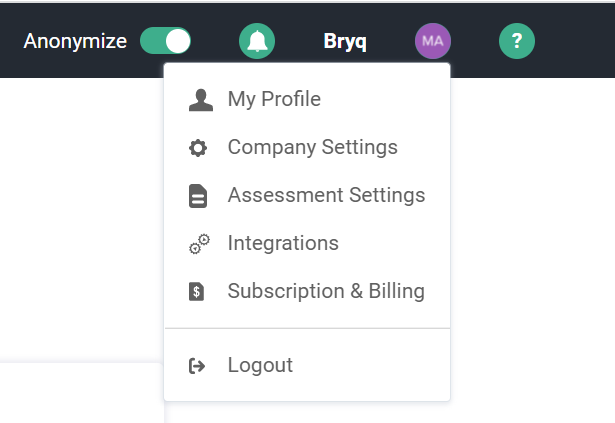Image resolution: width=615 pixels, height=423 pixels.
Task: Open My Profile from the menu
Action: (x=274, y=99)
